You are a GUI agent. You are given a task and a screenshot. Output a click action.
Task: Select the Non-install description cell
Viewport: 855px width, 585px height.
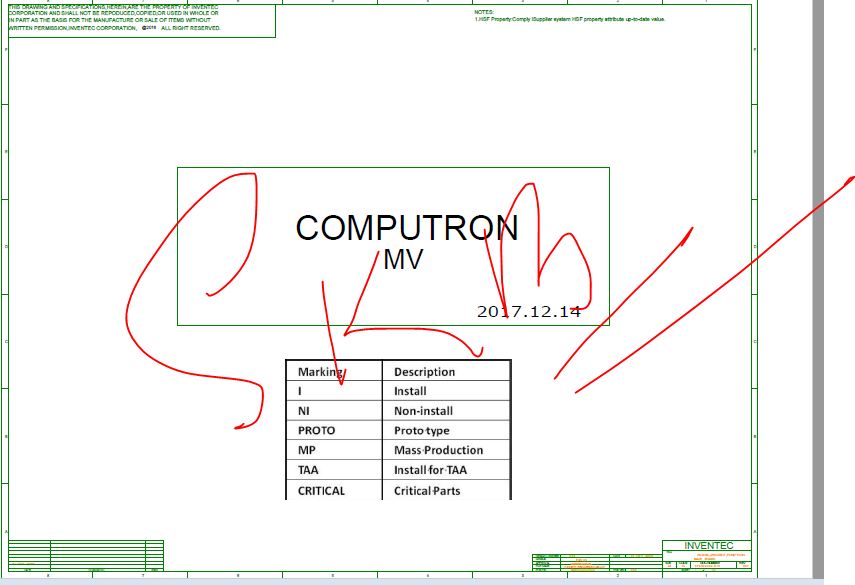446,411
